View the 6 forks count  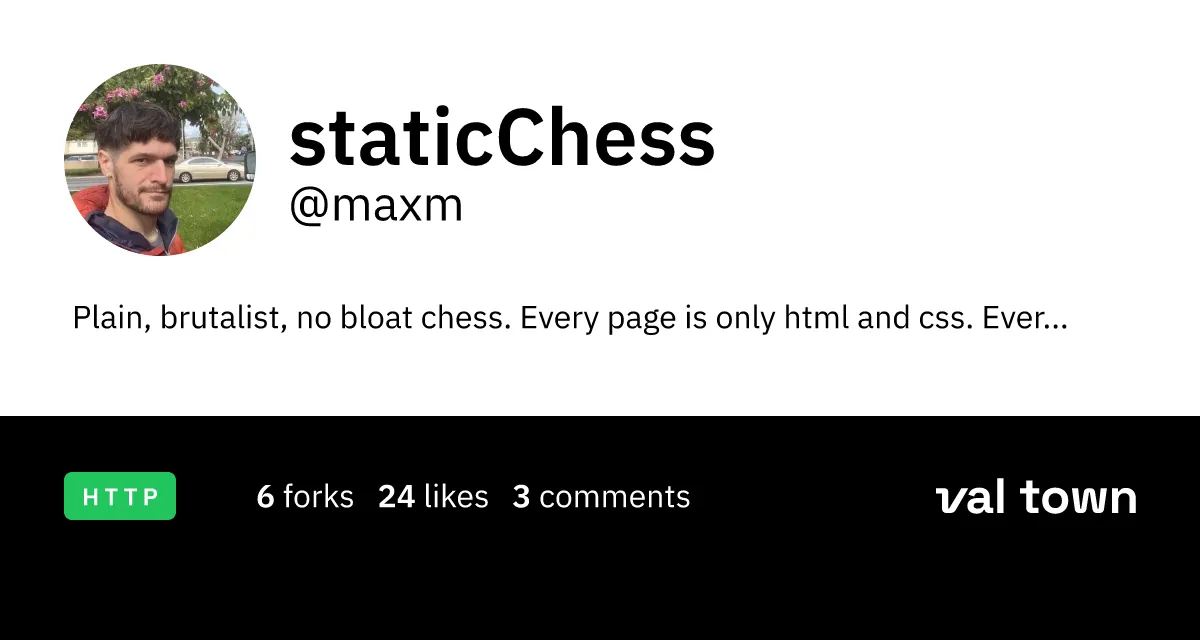click(x=305, y=497)
